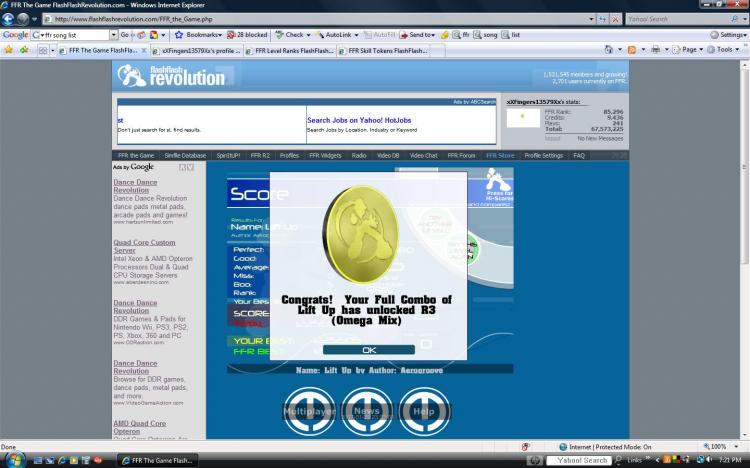Click the Help round button
Image resolution: width=750 pixels, height=468 pixels.
(x=424, y=412)
